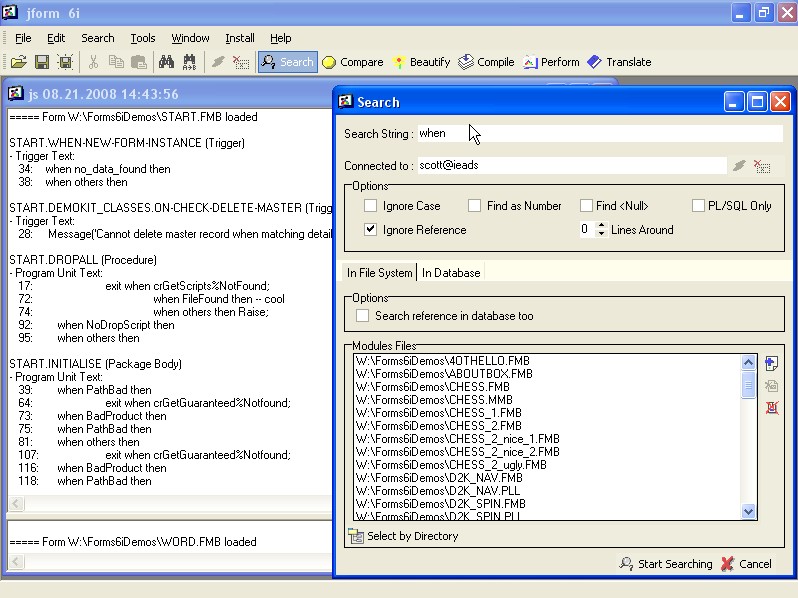Click left scroll arrow under START.FMB results

tap(16, 503)
